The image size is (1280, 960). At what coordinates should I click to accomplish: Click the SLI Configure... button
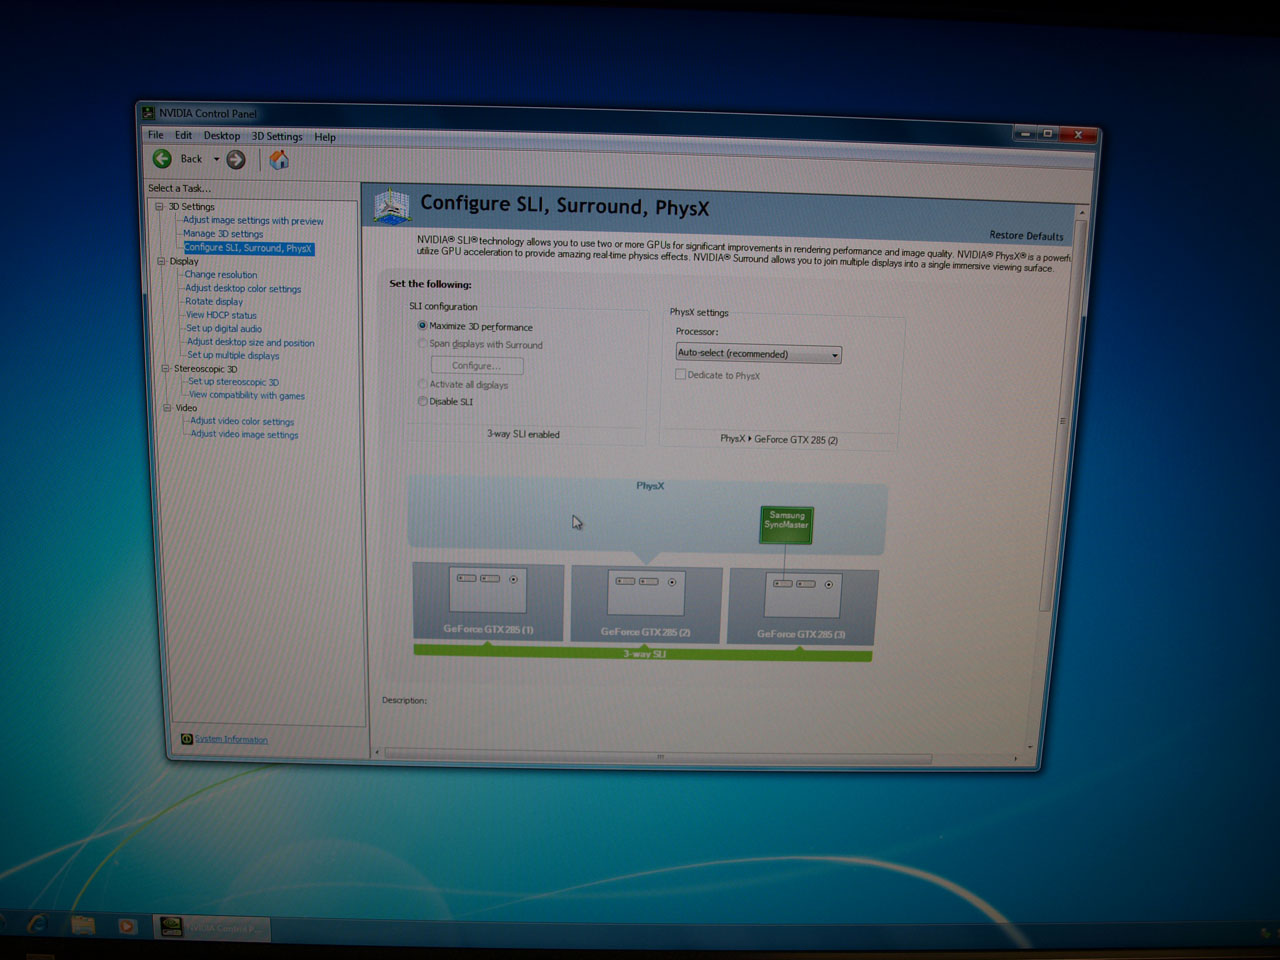[477, 365]
